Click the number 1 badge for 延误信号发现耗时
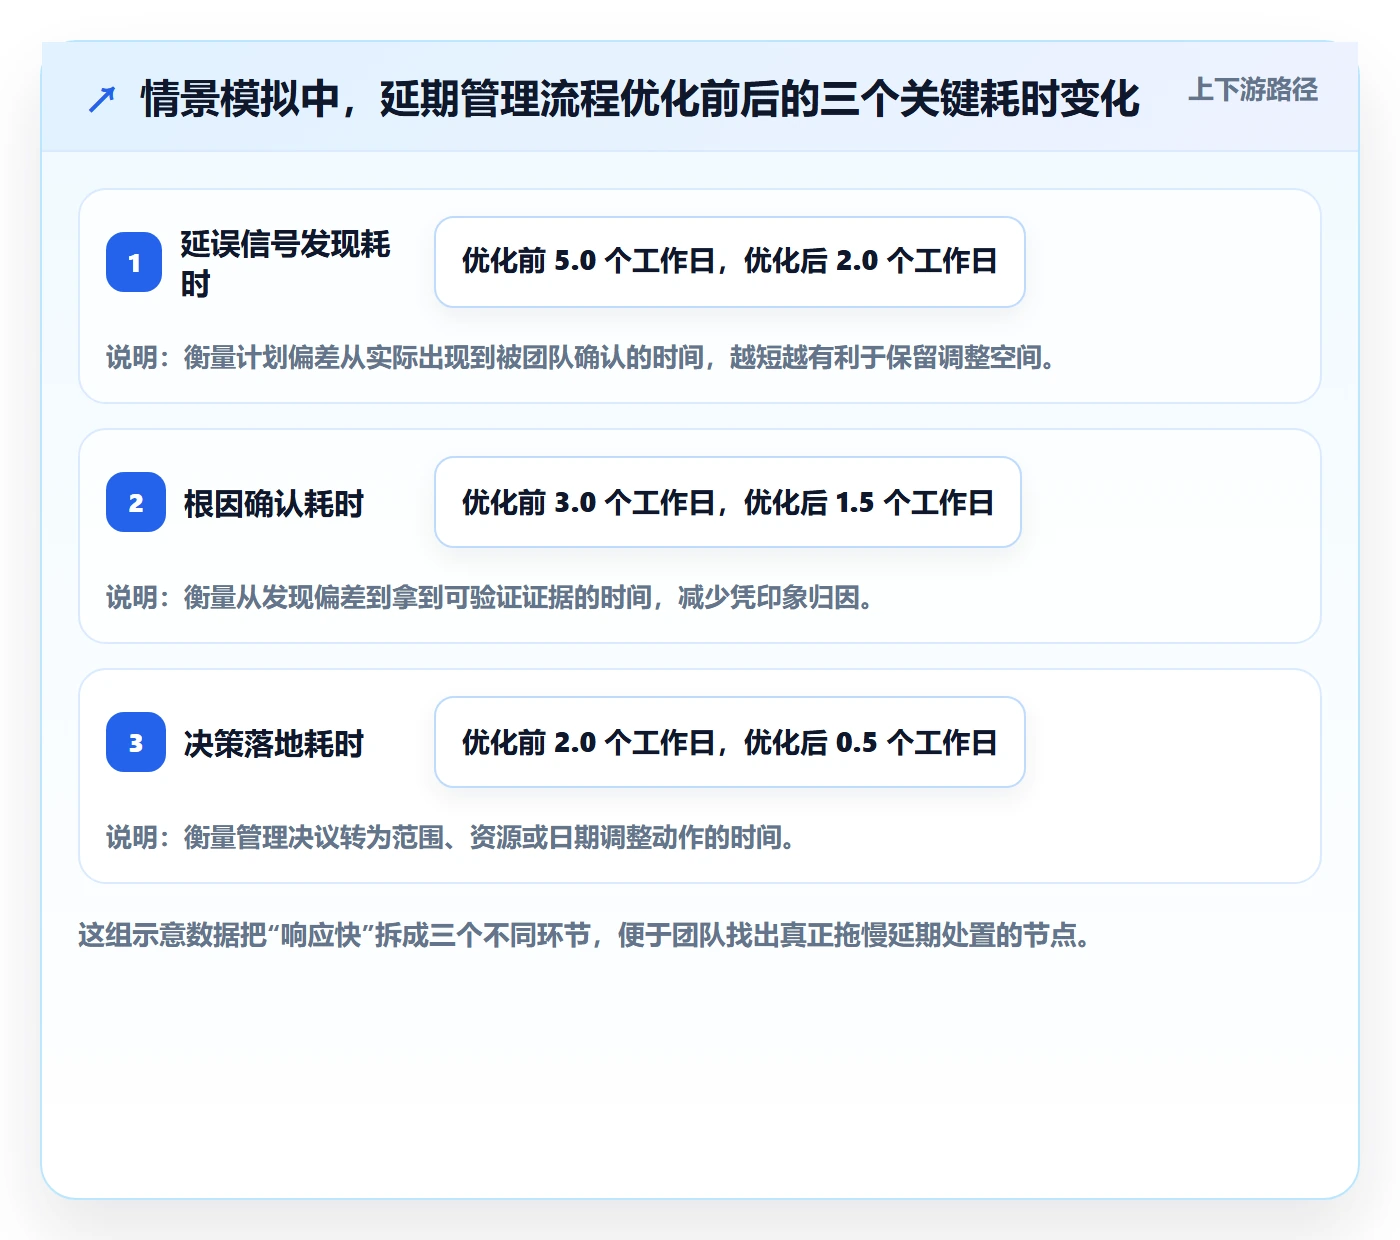Viewport: 1400px width, 1240px height. [x=134, y=262]
